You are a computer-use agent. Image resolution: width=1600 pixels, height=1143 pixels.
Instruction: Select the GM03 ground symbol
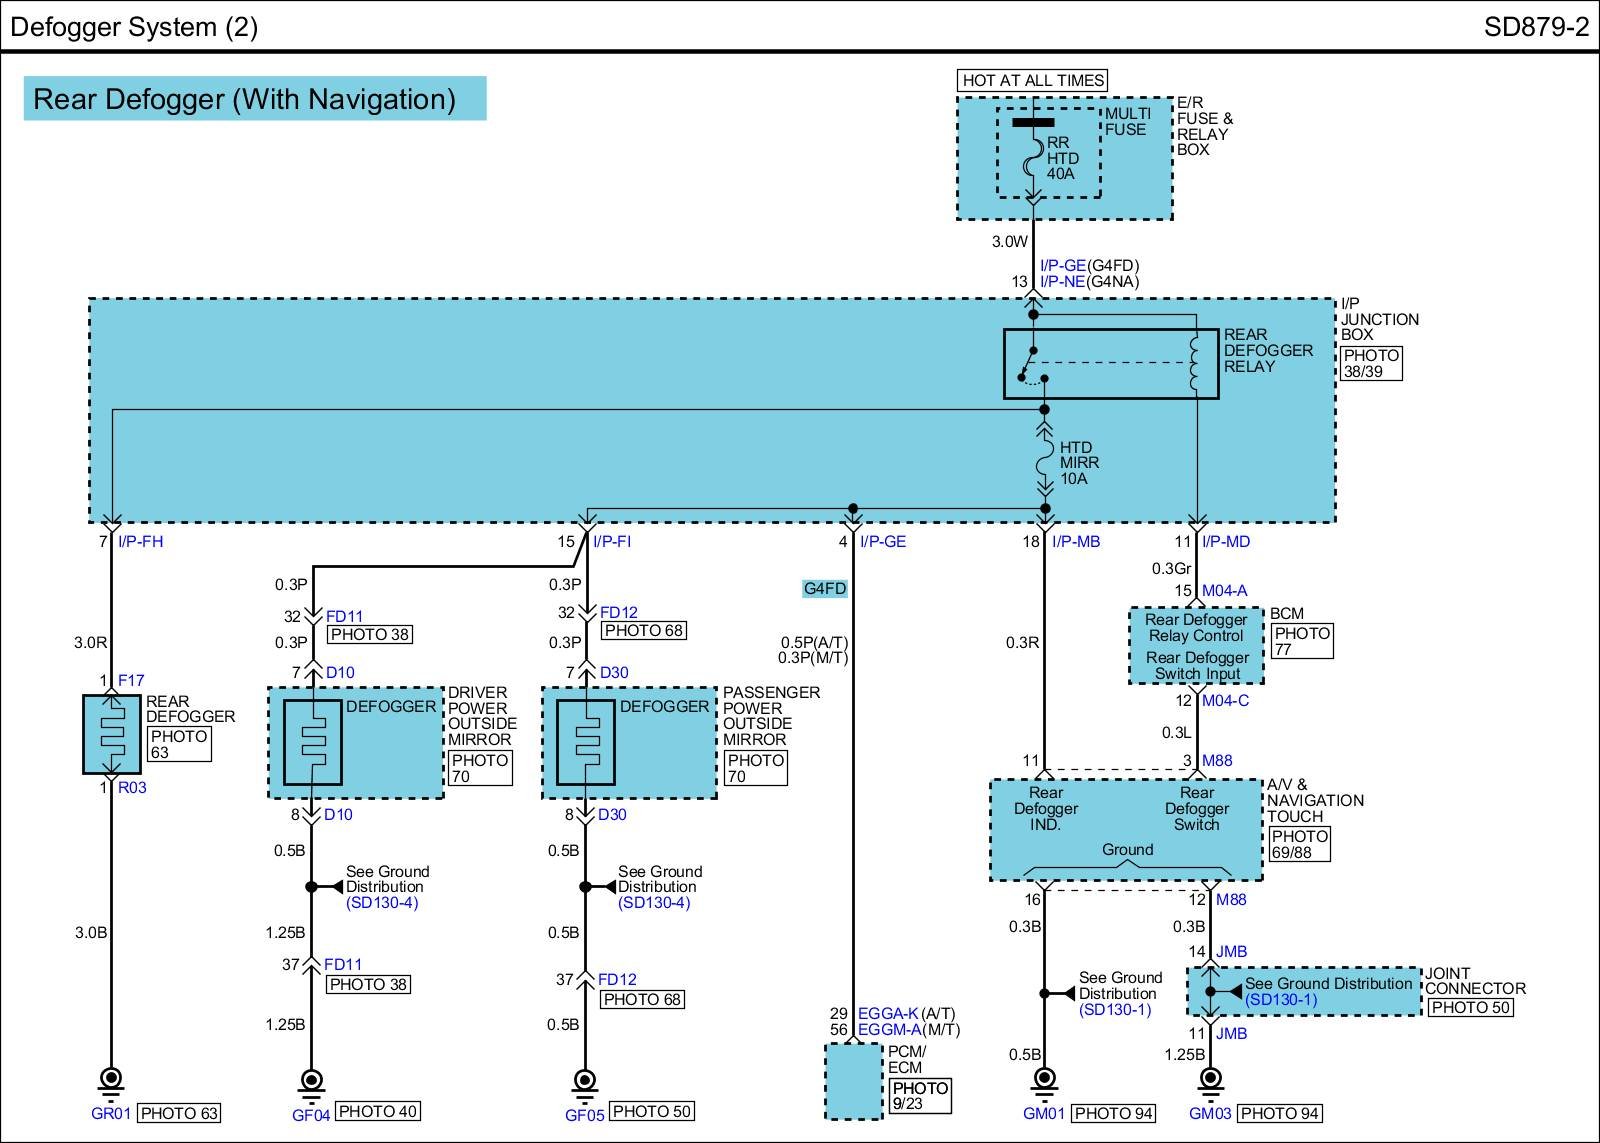[1210, 1080]
